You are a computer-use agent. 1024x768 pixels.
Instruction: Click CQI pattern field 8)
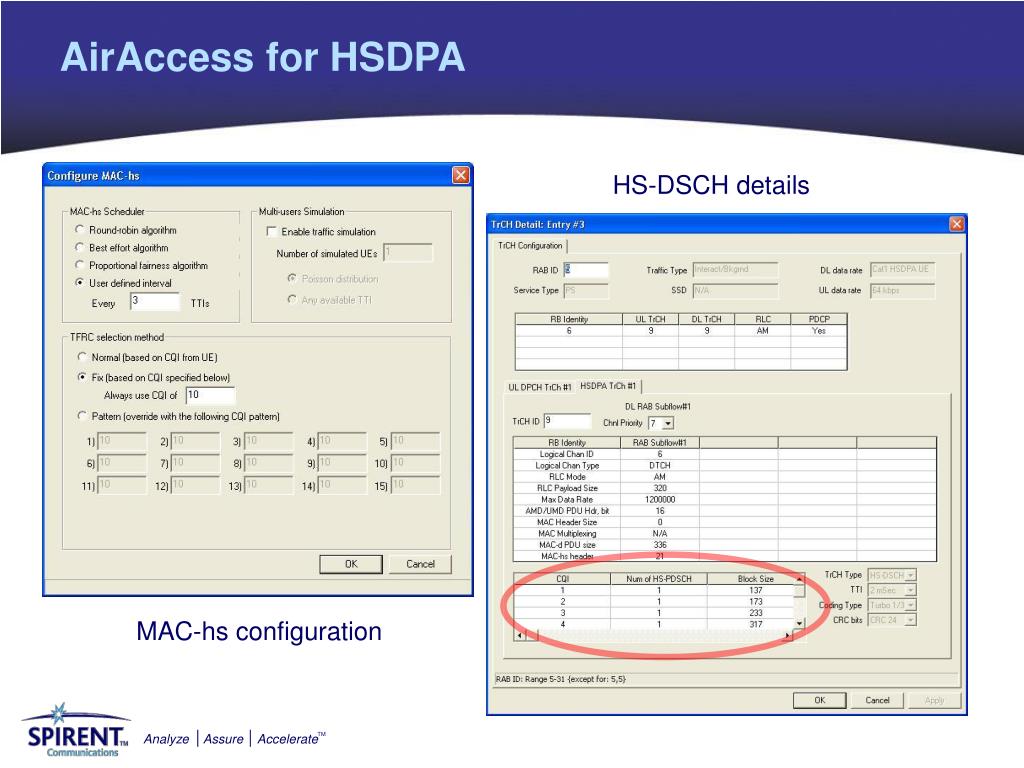(x=268, y=463)
